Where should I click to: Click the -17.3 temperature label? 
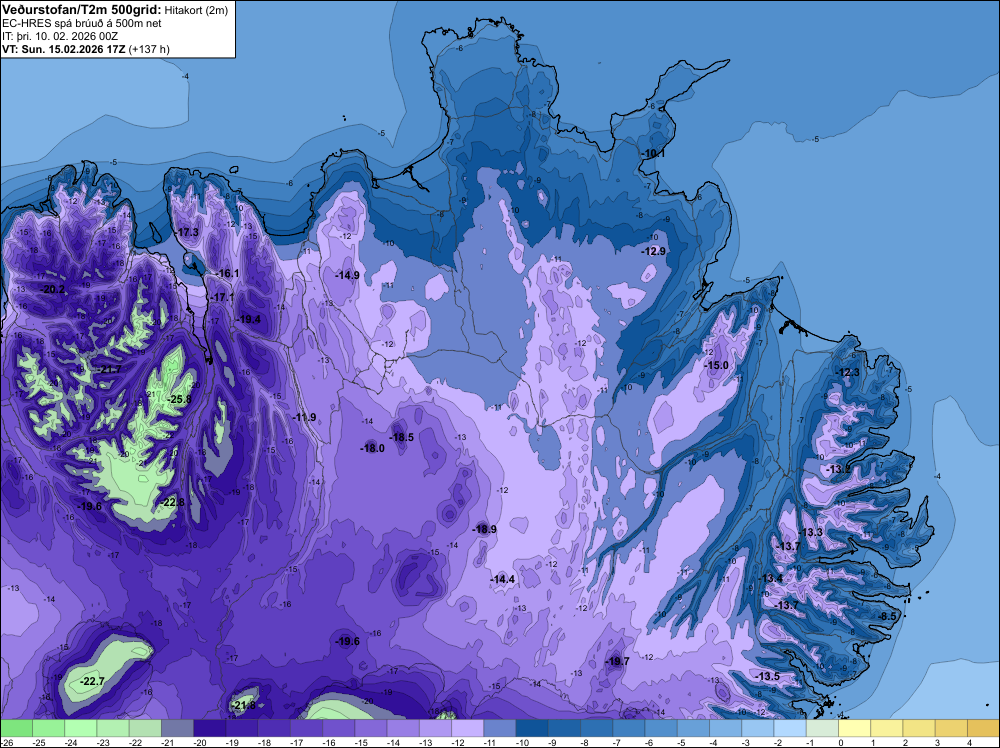click(188, 232)
